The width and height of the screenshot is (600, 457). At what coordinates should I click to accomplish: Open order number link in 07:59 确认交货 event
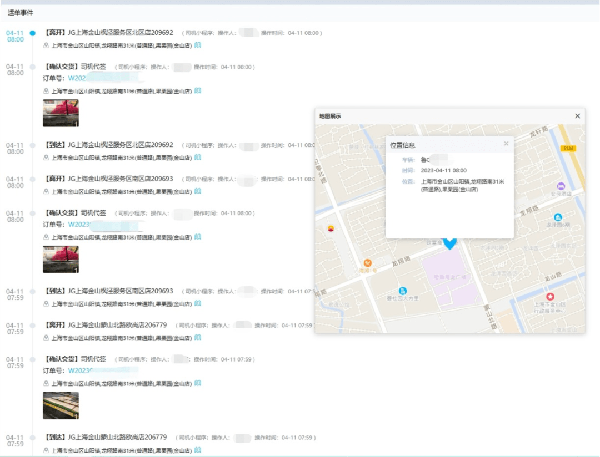[82, 370]
